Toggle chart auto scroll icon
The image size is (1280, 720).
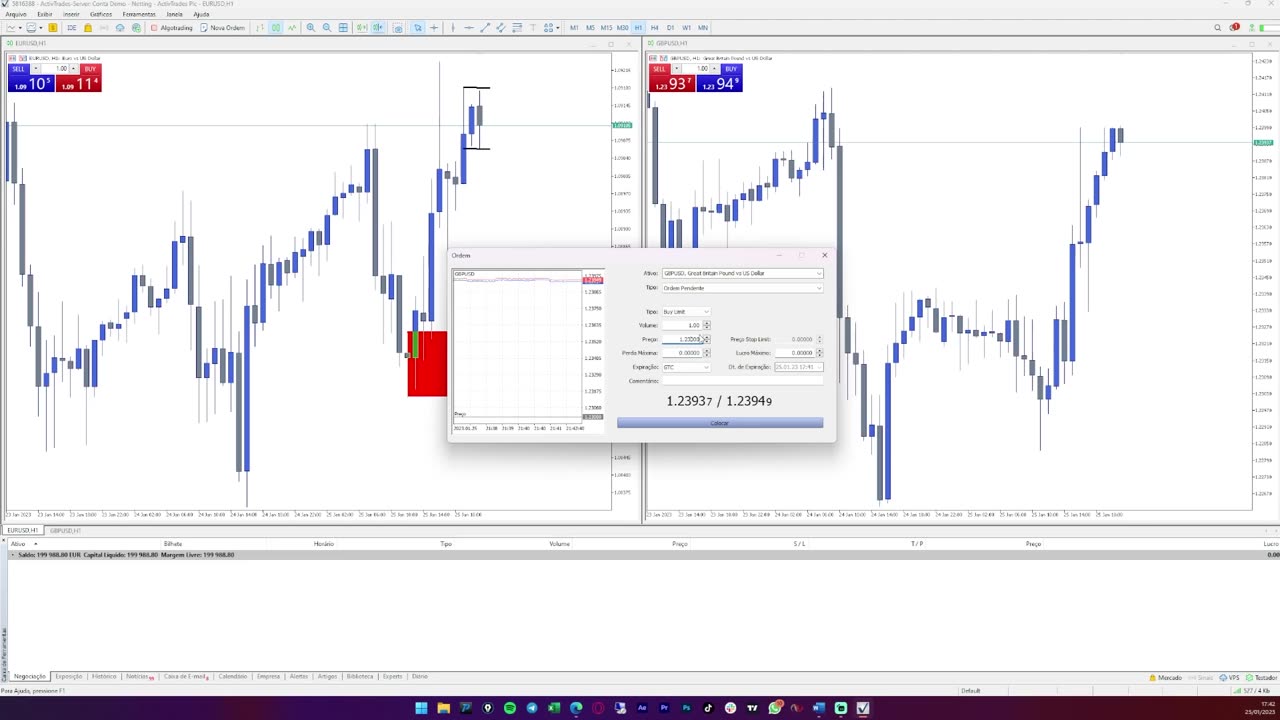[x=362, y=28]
